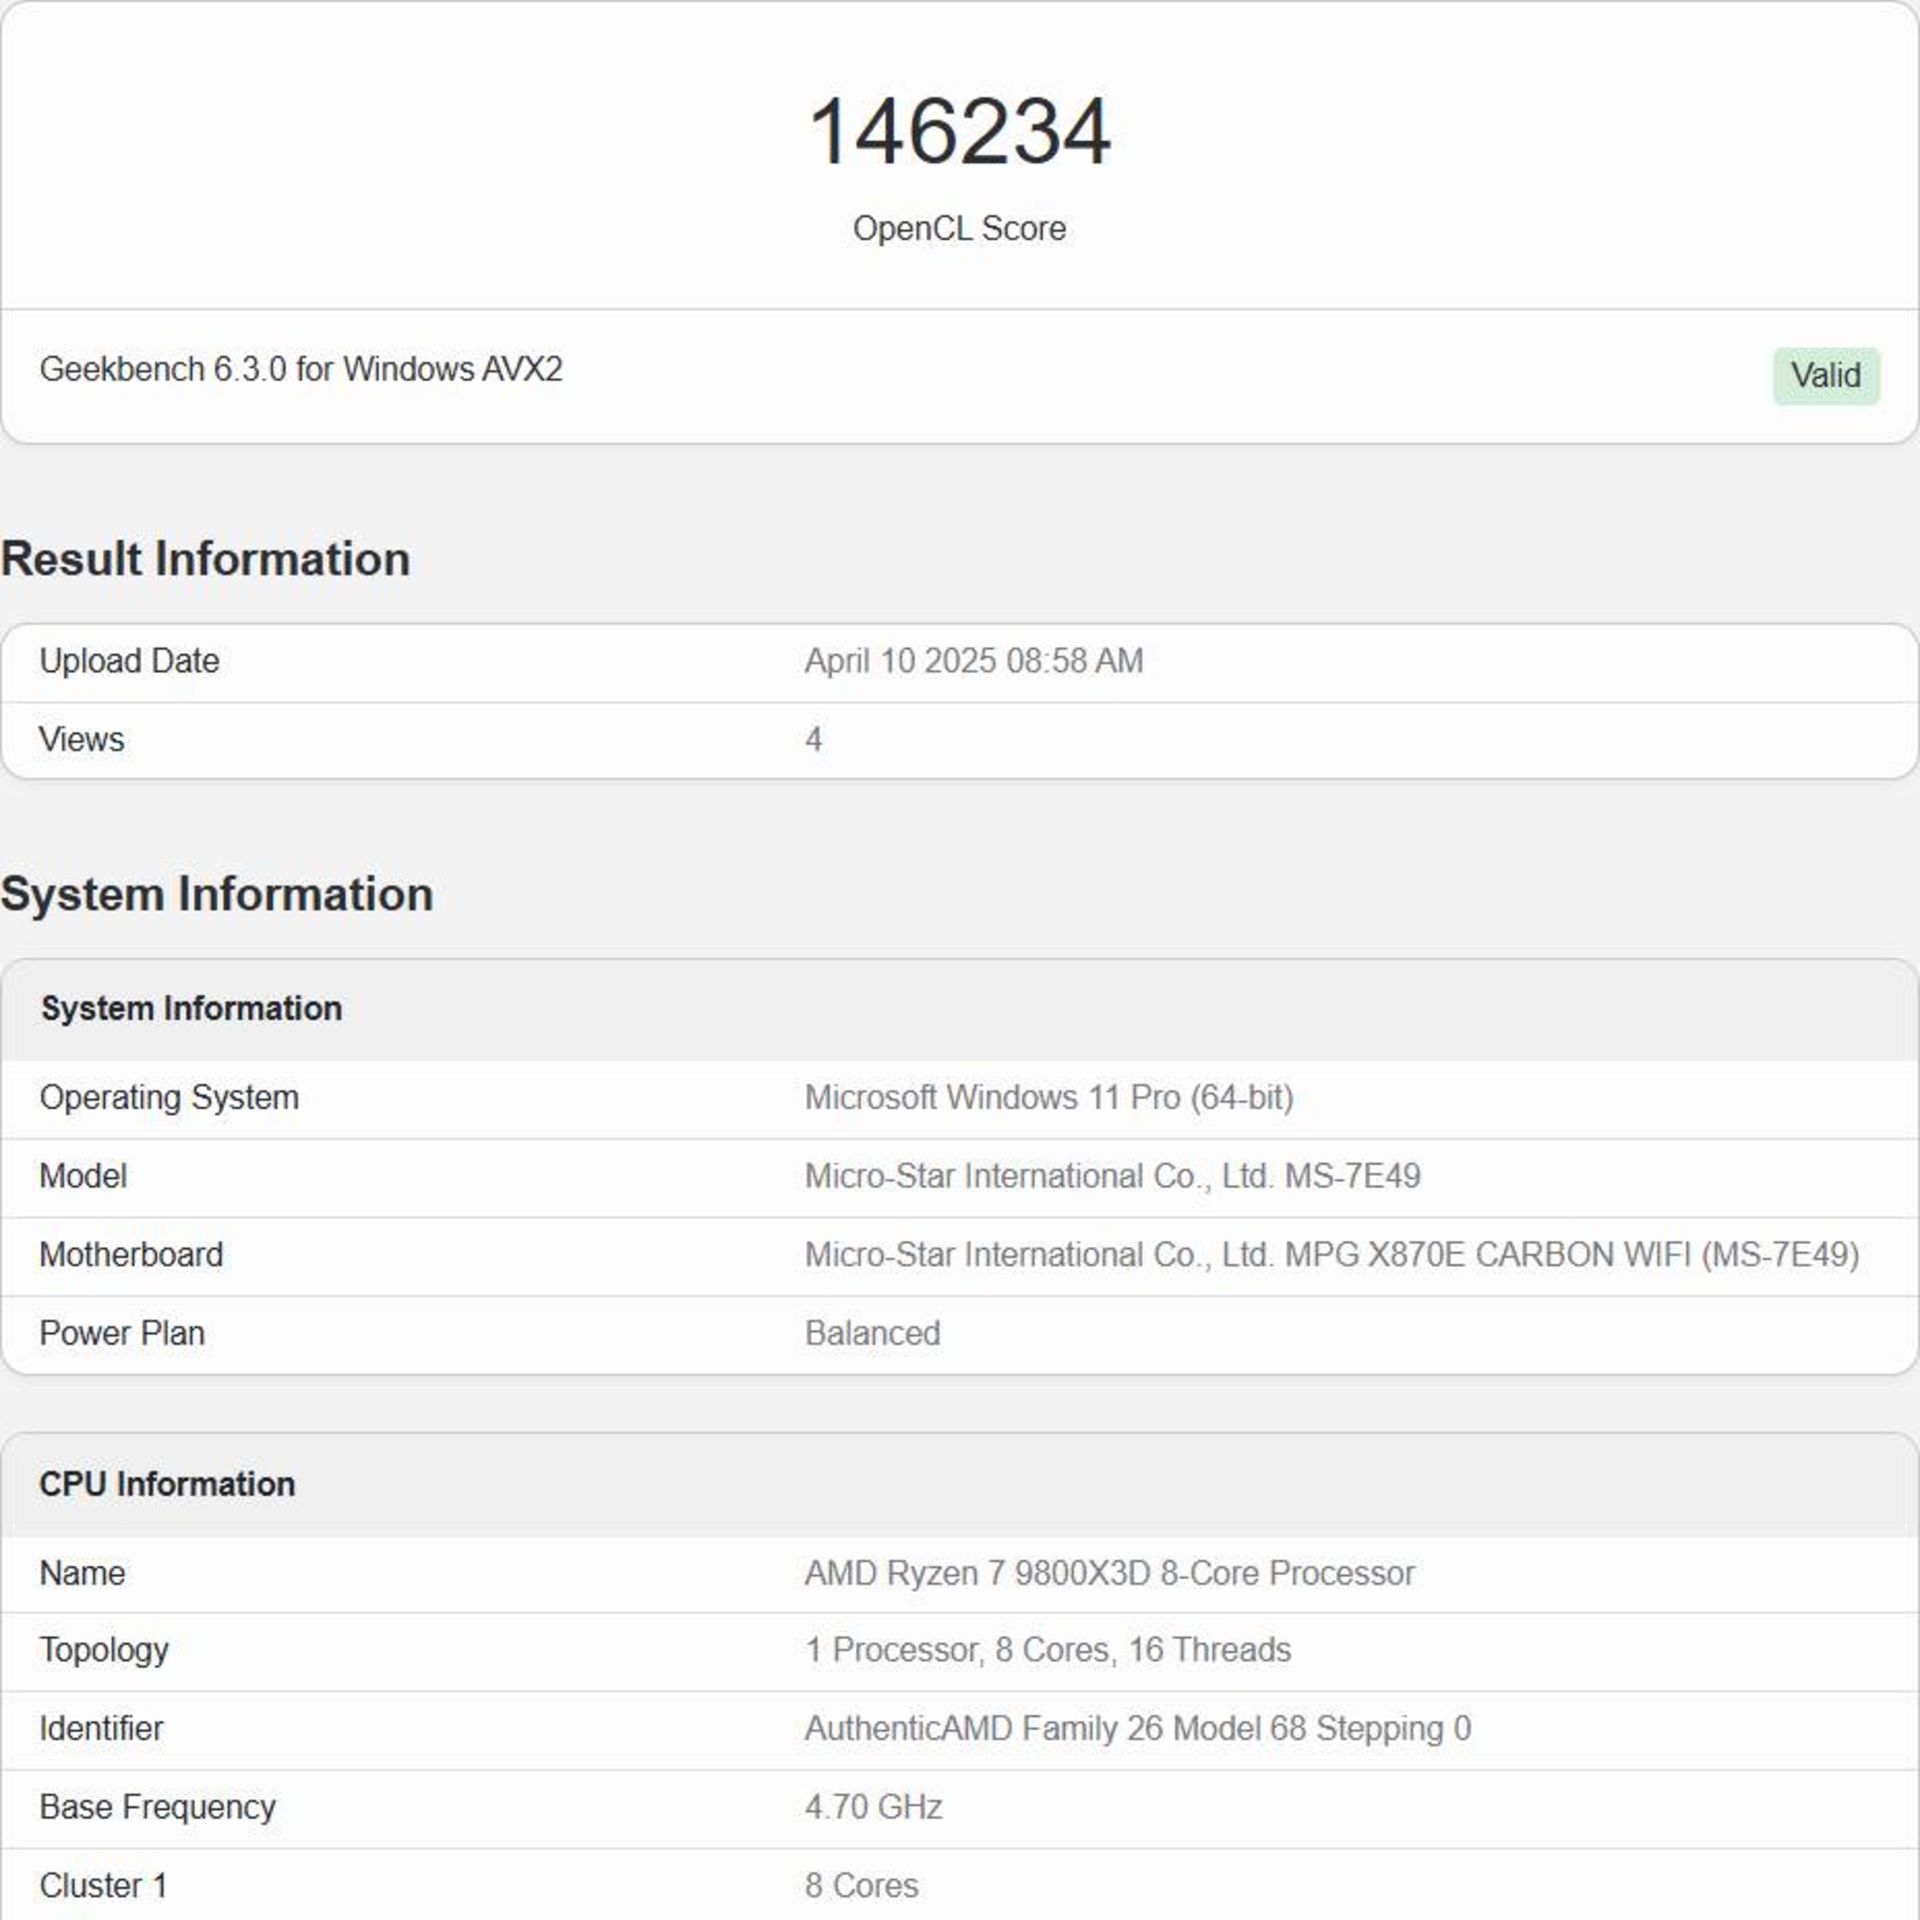Click the Views count value 4
Viewport: 1920px width, 1920px height.
[813, 739]
